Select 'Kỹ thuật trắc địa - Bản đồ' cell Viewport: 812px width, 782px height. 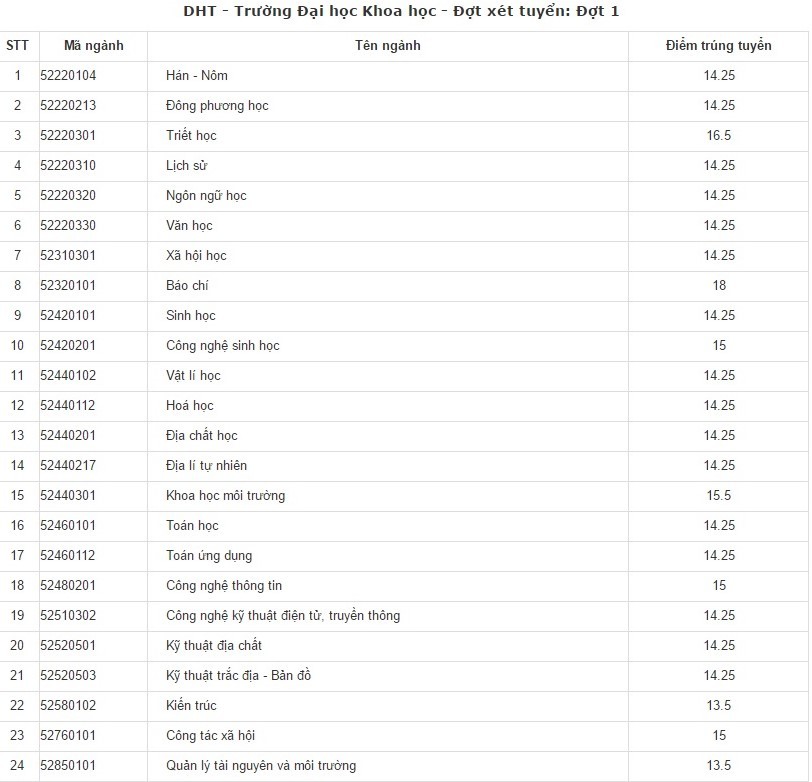click(x=239, y=676)
